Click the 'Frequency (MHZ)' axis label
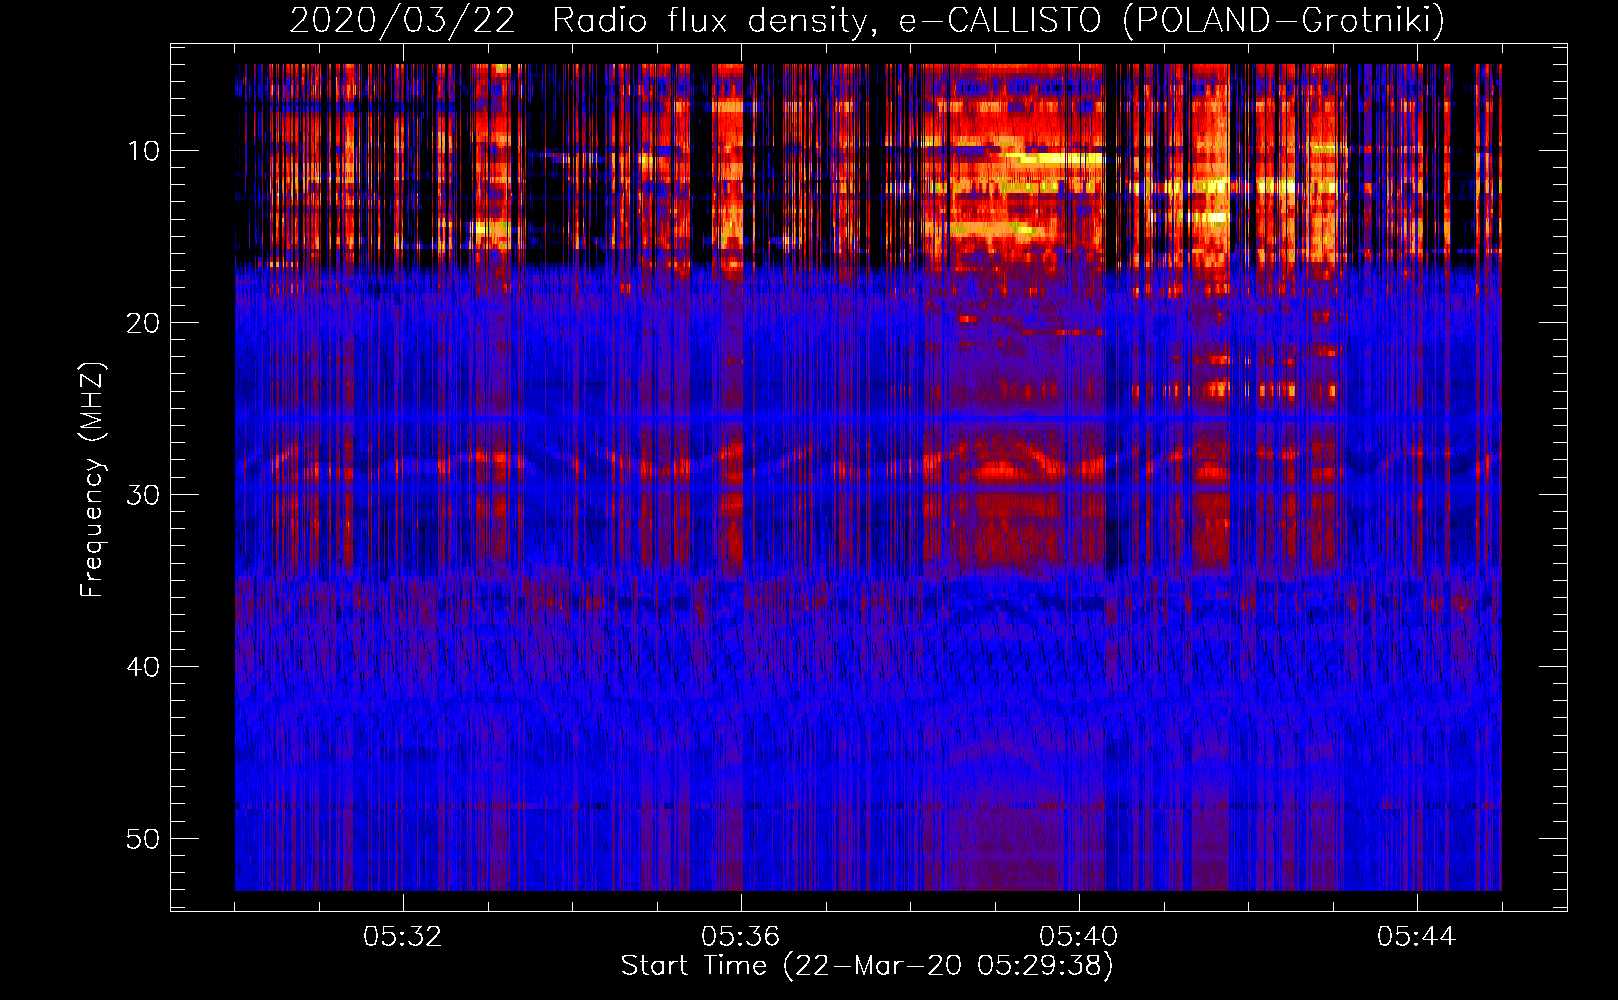1618x1000 pixels. point(91,480)
